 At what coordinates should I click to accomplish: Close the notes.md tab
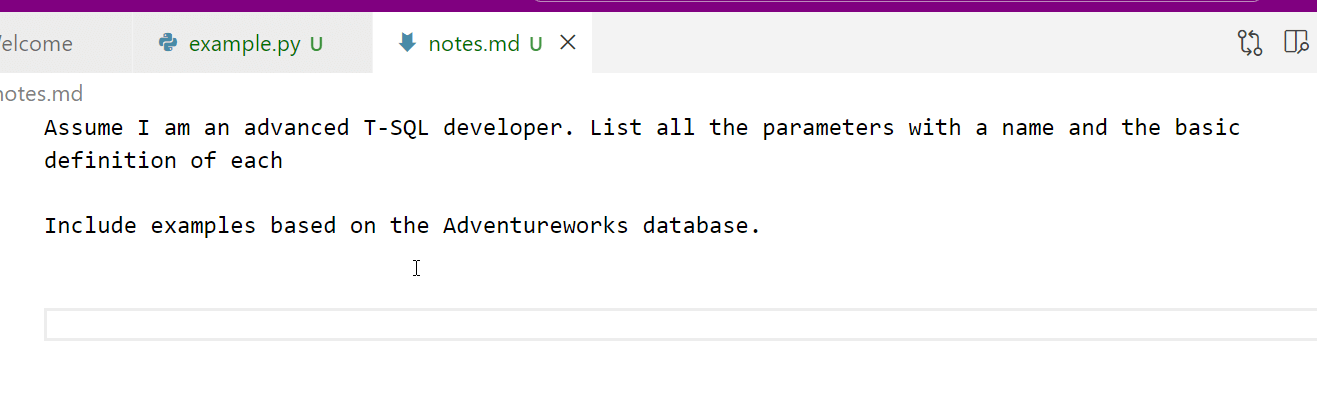click(x=567, y=43)
